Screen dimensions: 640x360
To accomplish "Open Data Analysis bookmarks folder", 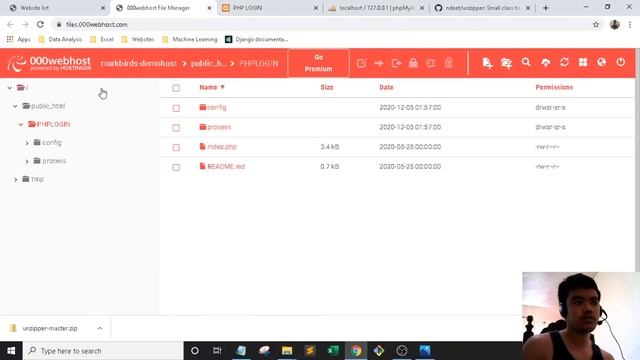I will click(60, 39).
